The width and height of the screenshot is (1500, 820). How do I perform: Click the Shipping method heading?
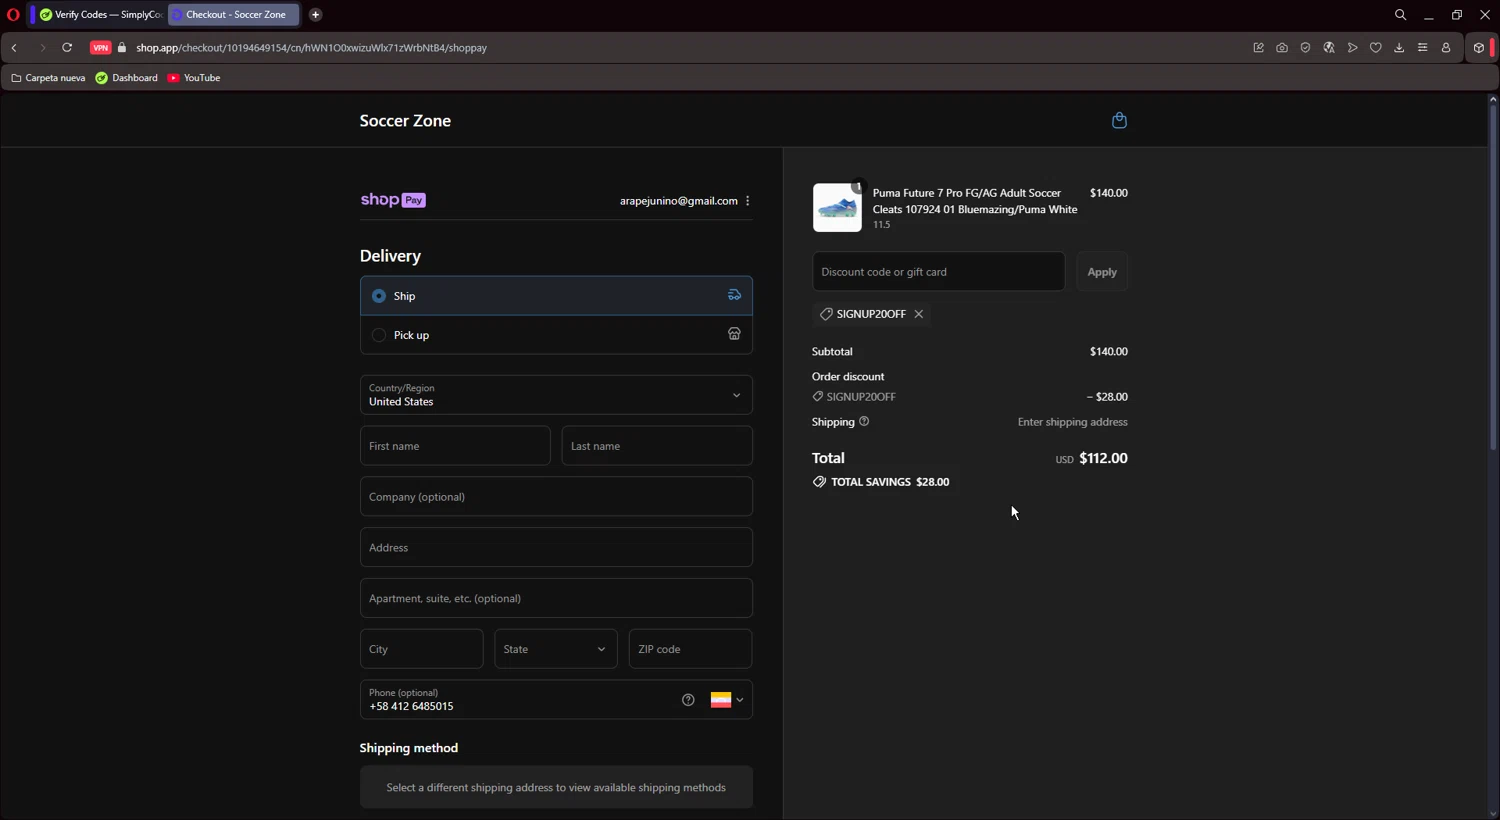click(x=409, y=748)
